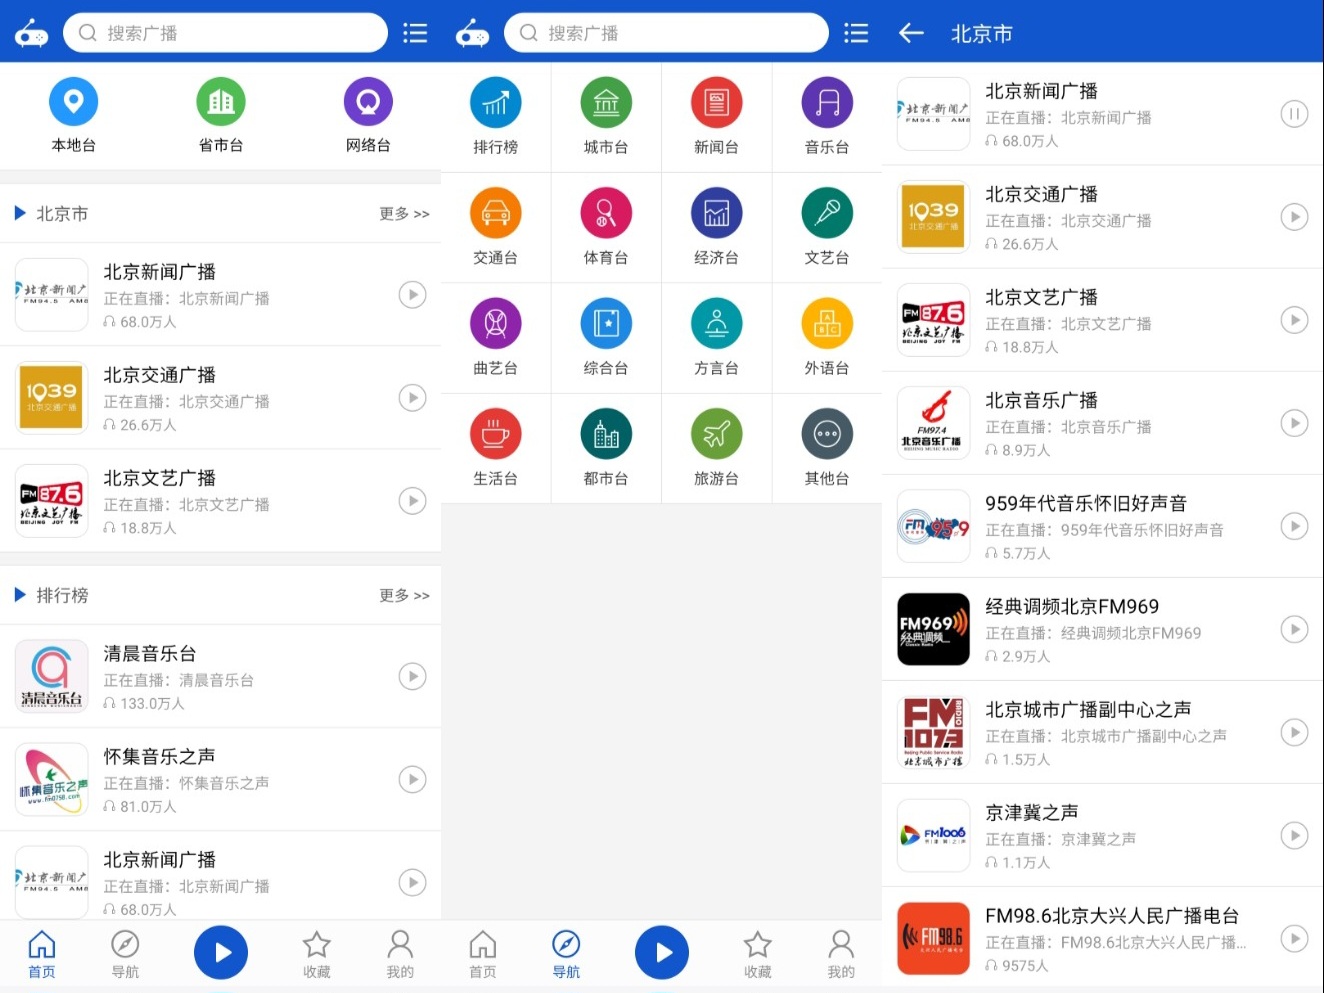Open FM969 经典调频 logo thumbnail
This screenshot has width=1324, height=993.
tap(934, 629)
